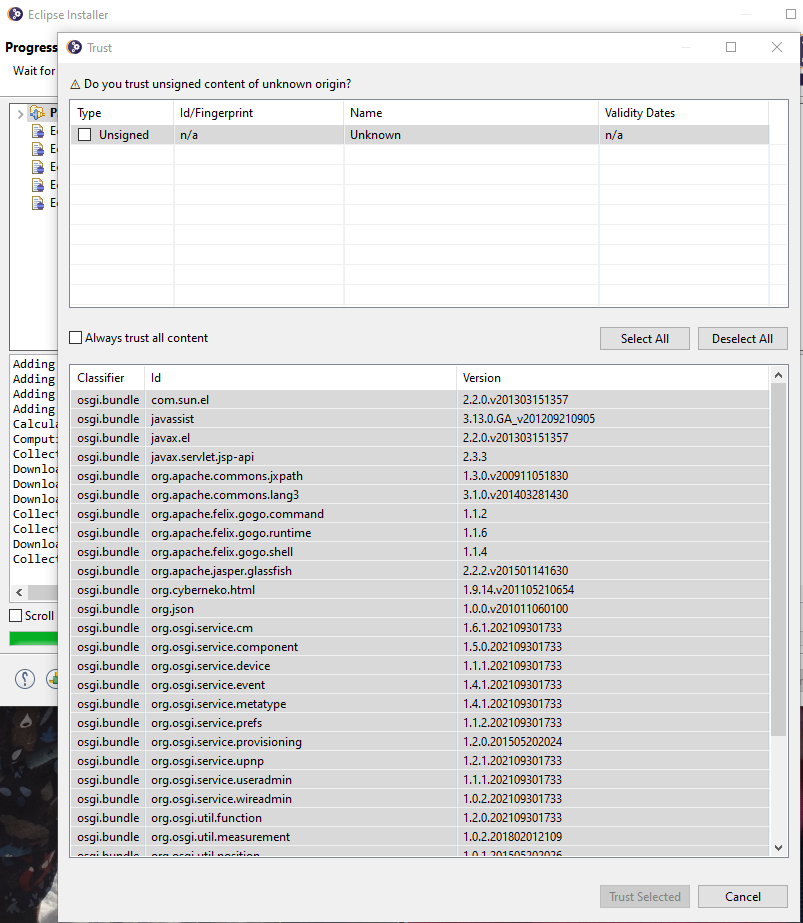
Task: Click version 1.3.0.v200911051830
Action: click(515, 476)
